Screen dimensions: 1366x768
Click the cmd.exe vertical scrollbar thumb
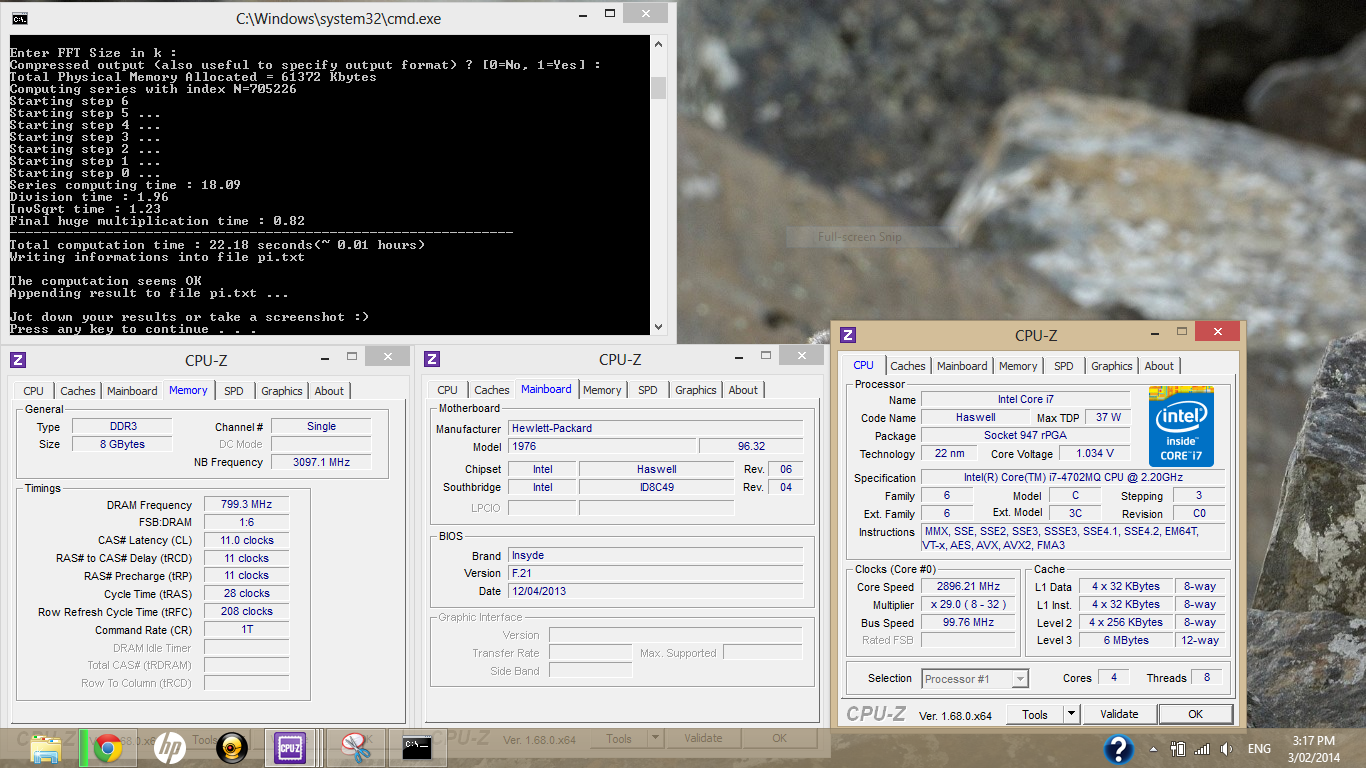tap(657, 88)
